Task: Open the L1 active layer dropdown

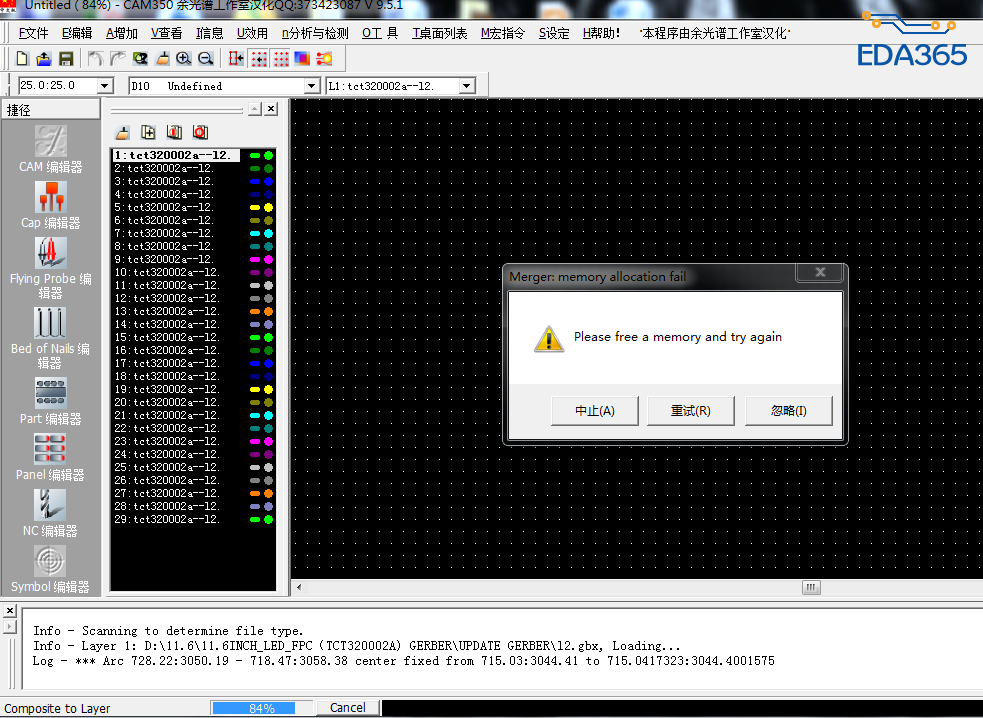Action: click(466, 86)
